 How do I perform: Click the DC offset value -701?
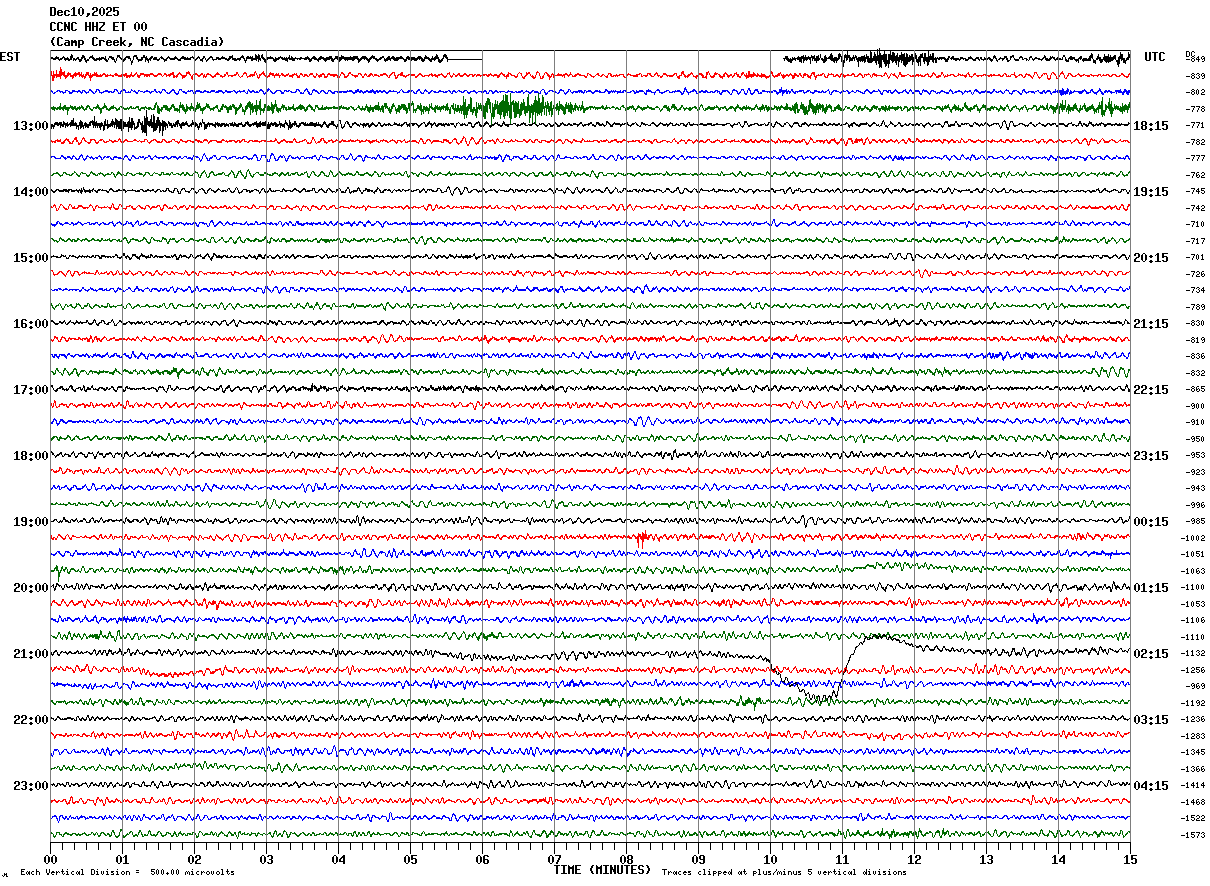point(1195,257)
